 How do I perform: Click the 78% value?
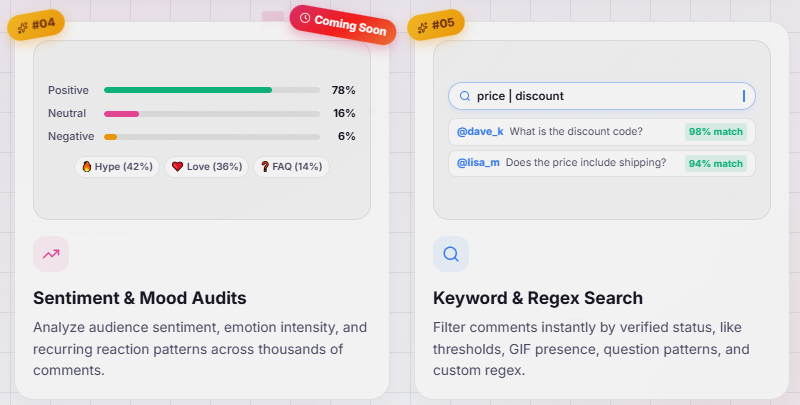pos(343,90)
